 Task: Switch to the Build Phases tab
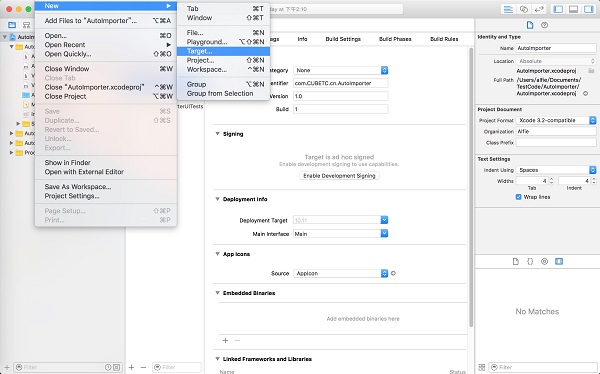click(395, 39)
